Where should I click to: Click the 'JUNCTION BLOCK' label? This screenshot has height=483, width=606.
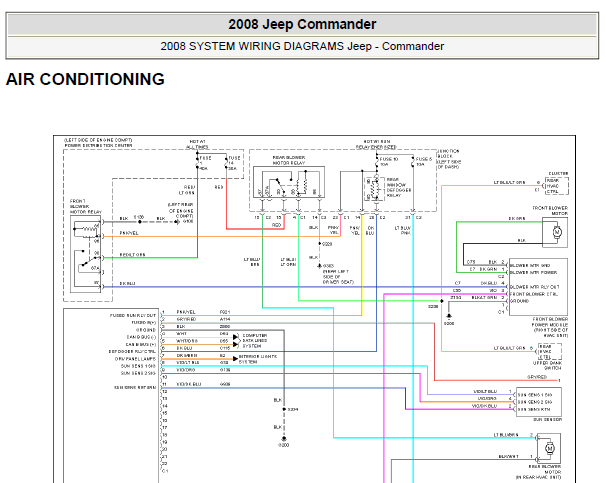pyautogui.click(x=448, y=153)
